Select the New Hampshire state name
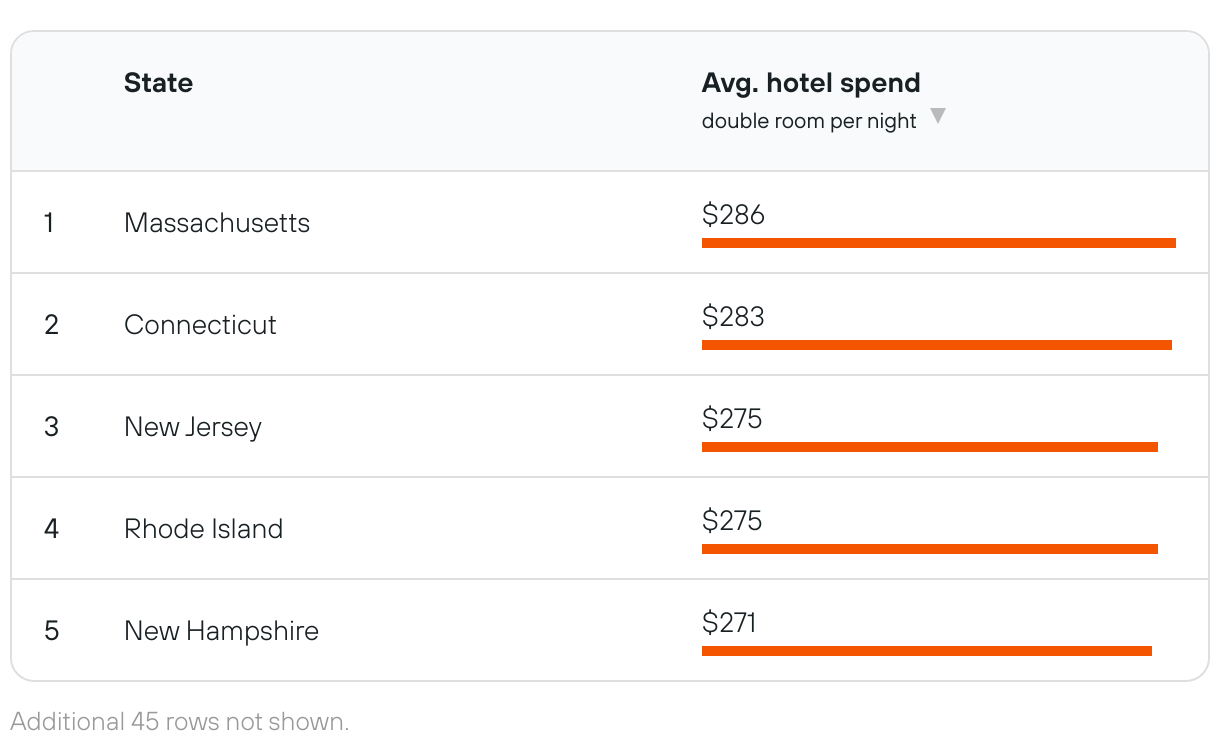This screenshot has height=748, width=1220. point(221,631)
